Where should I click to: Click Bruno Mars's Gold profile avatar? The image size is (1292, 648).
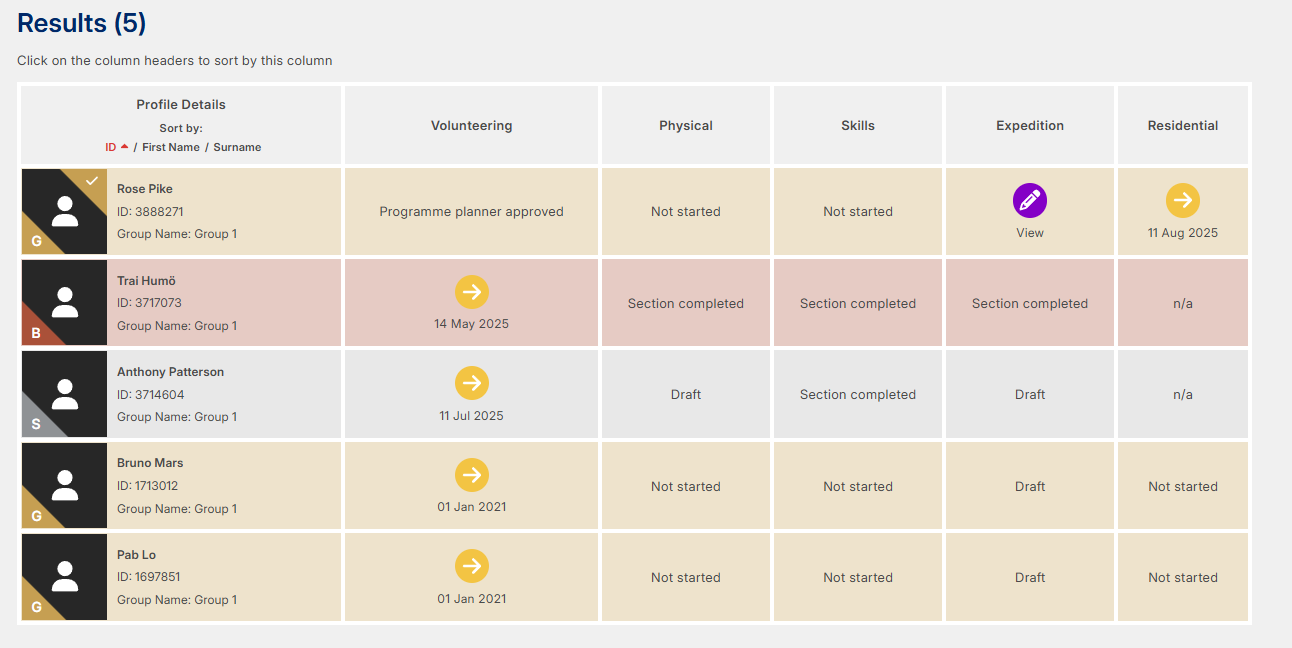coord(64,486)
